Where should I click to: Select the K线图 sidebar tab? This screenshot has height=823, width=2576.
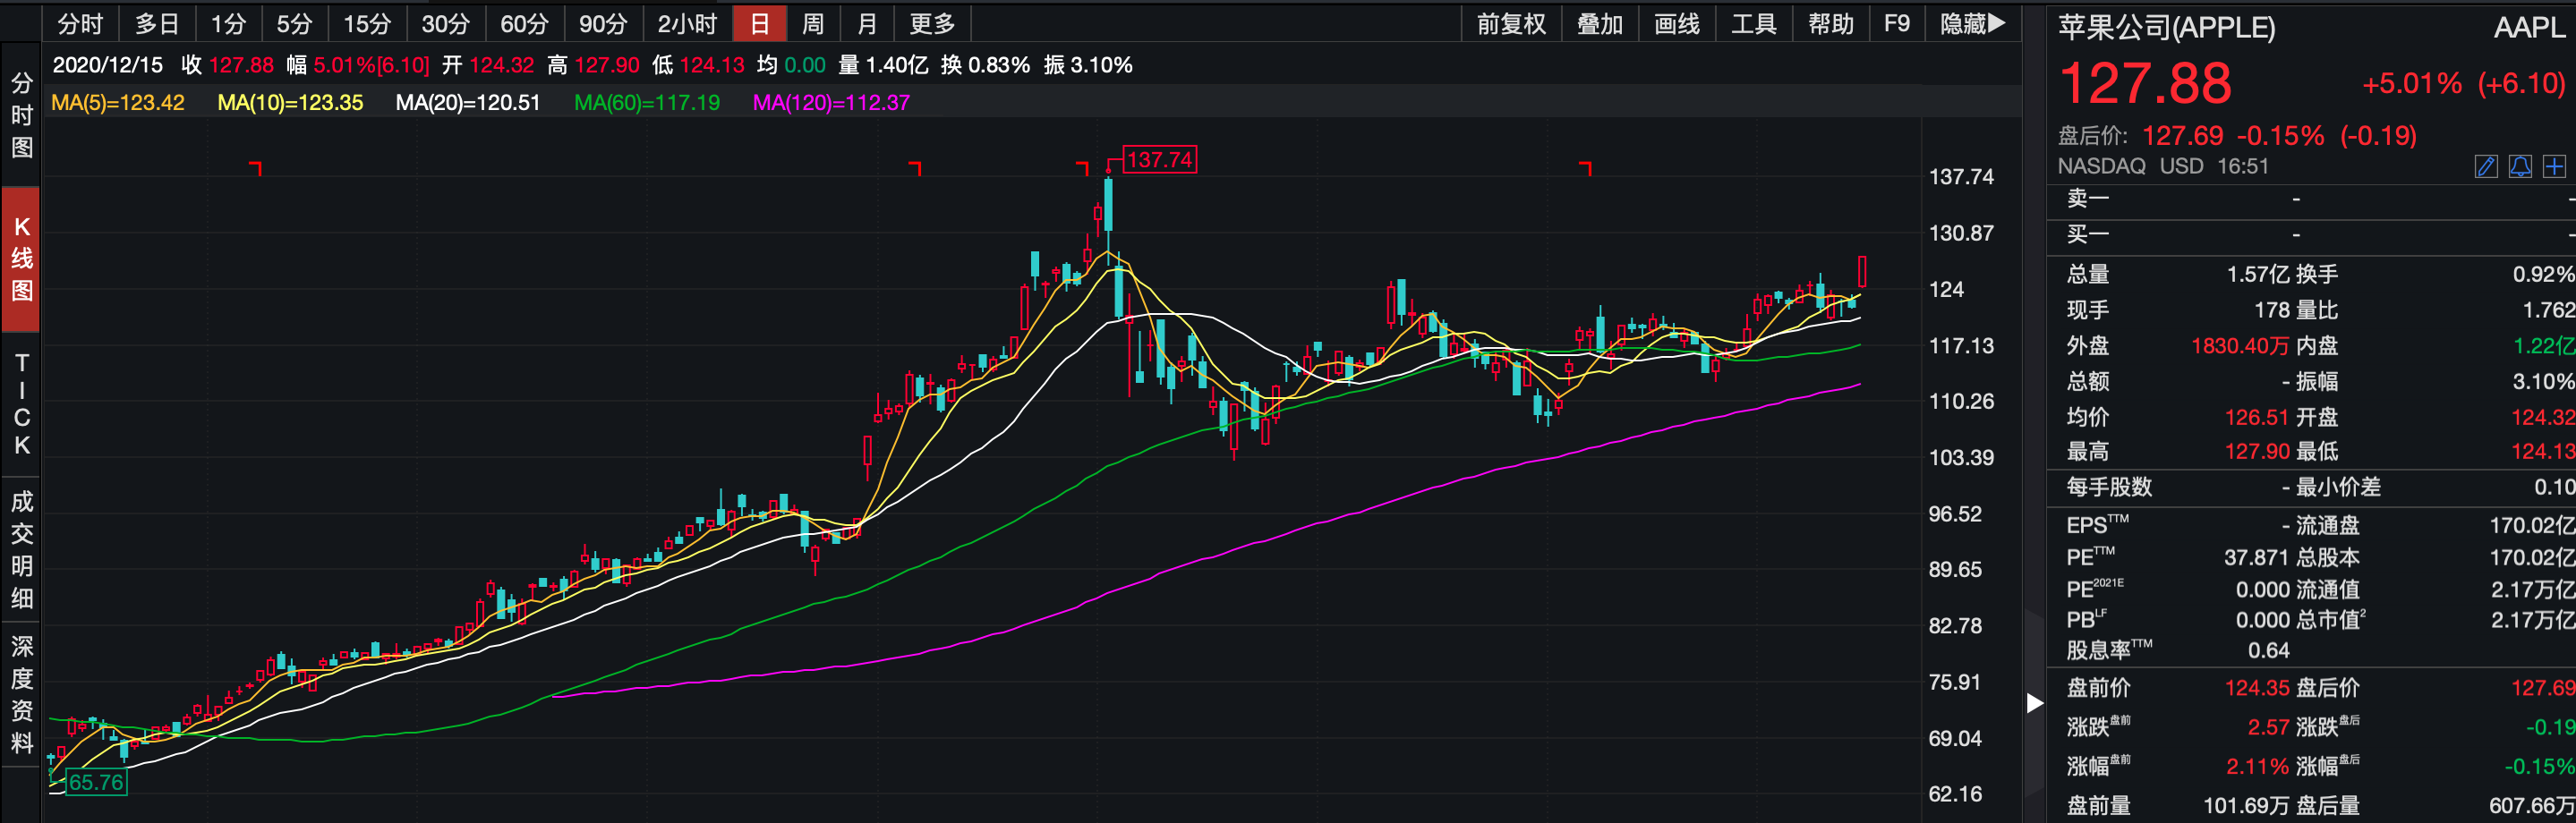[x=21, y=258]
